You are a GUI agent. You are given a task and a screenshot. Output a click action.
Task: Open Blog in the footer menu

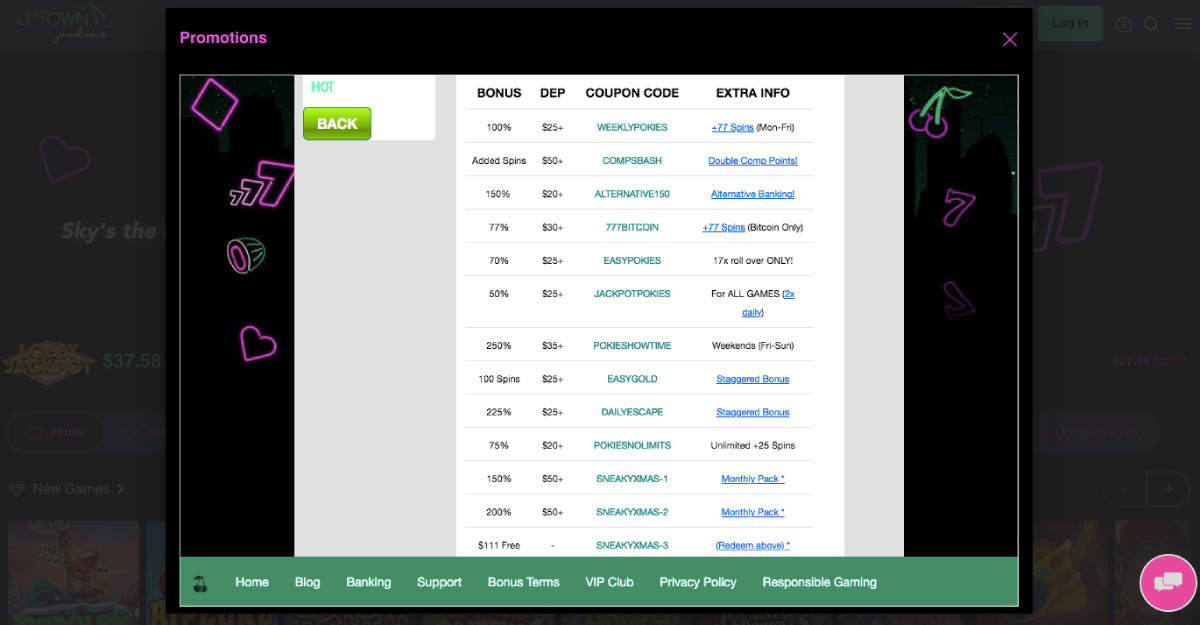coord(307,582)
